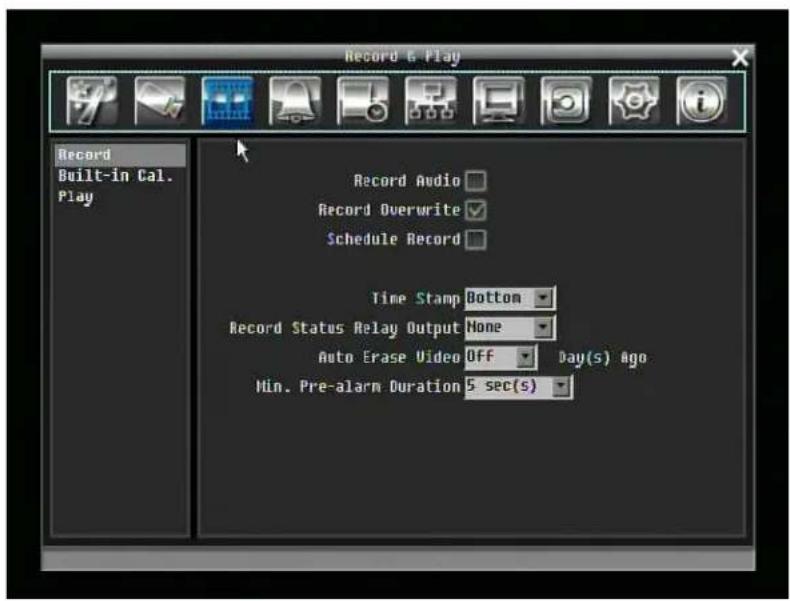Open Built-in Cal. in side menu

(x=115, y=176)
